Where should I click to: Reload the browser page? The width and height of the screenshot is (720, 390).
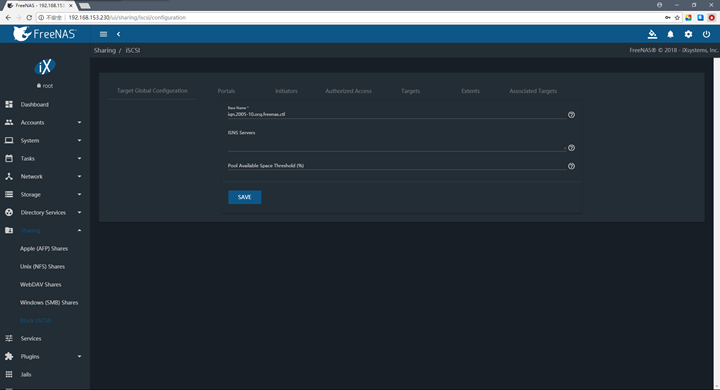pos(29,17)
